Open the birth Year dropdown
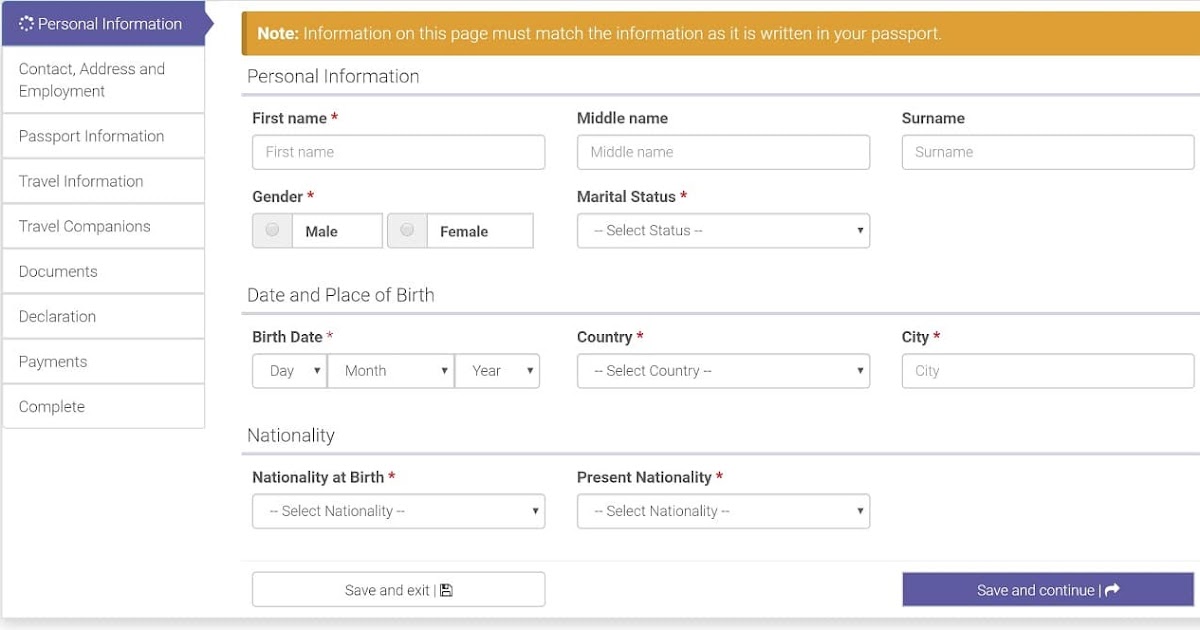The height and width of the screenshot is (630, 1200). (497, 371)
